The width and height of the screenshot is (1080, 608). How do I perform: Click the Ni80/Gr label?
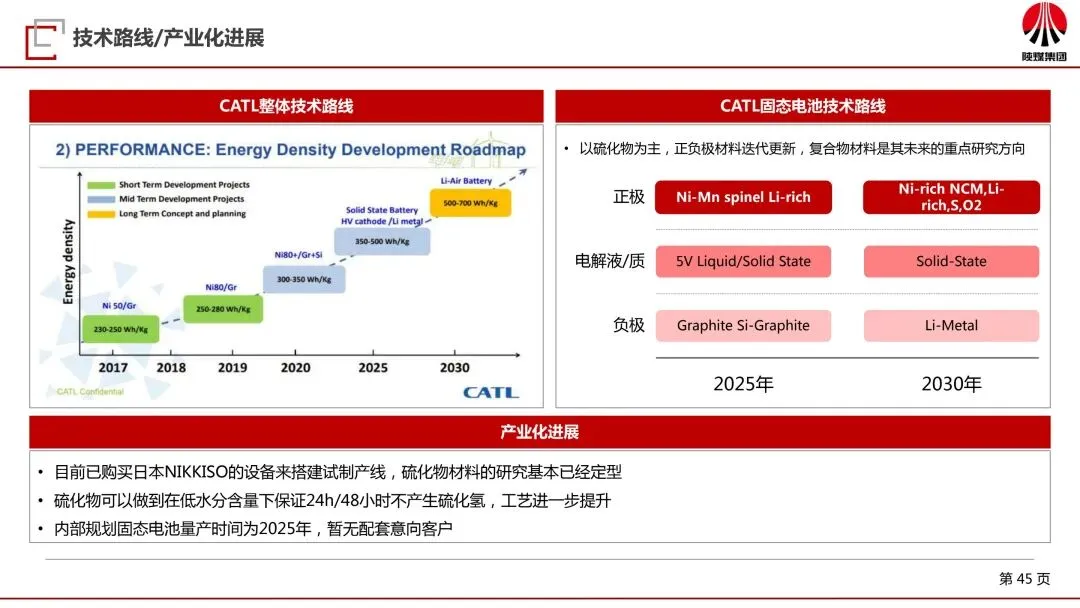pos(221,287)
